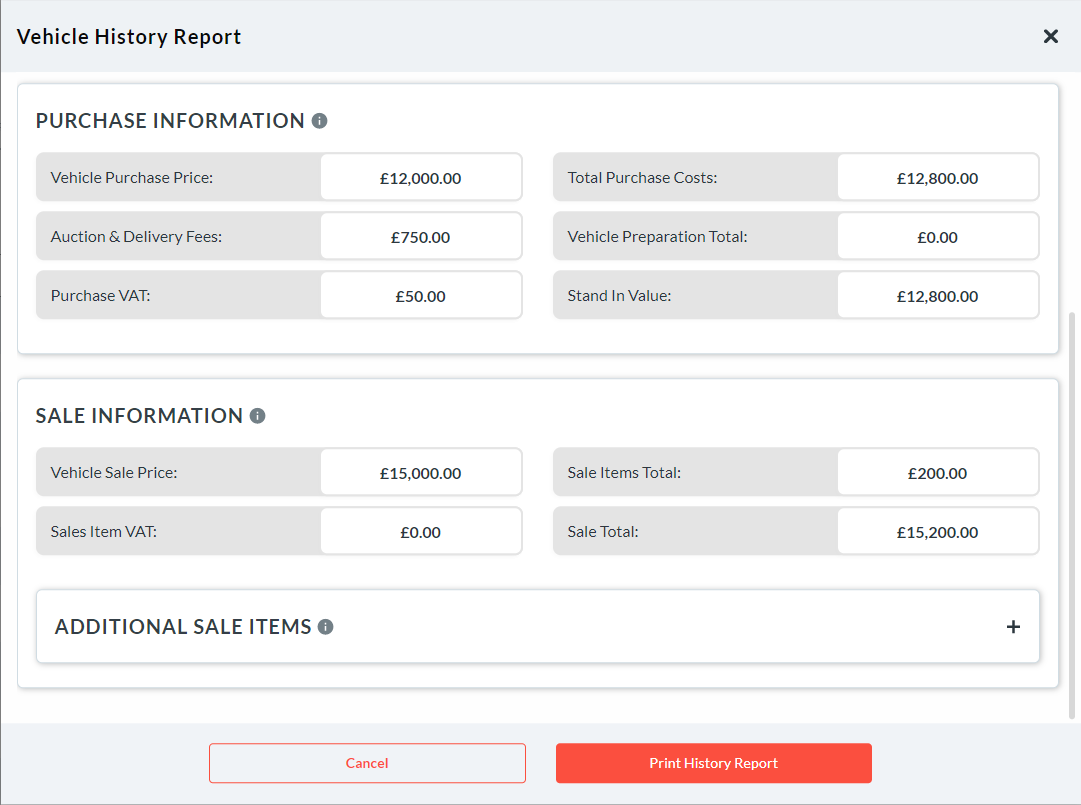1081x805 pixels.
Task: Click the Additional Sale Items header
Action: coord(183,627)
